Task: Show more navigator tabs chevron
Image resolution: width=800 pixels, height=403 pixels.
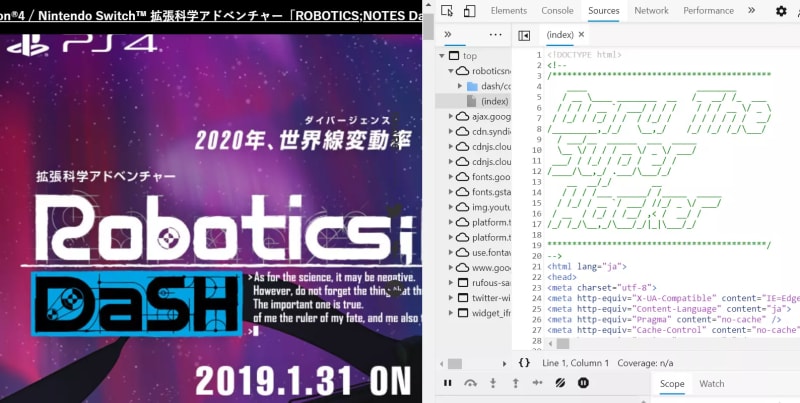Action: click(447, 35)
